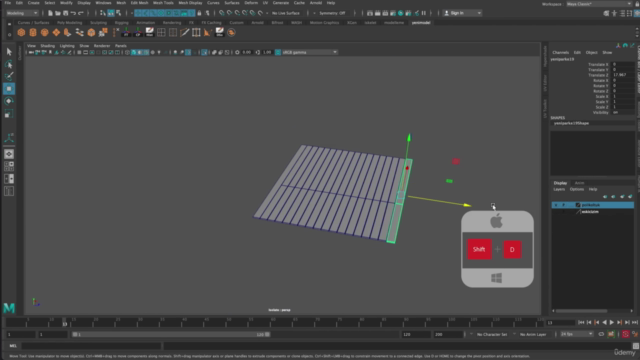Toggle the loop playback icon near fps
Screen dimensions: 640x360
pos(601,334)
